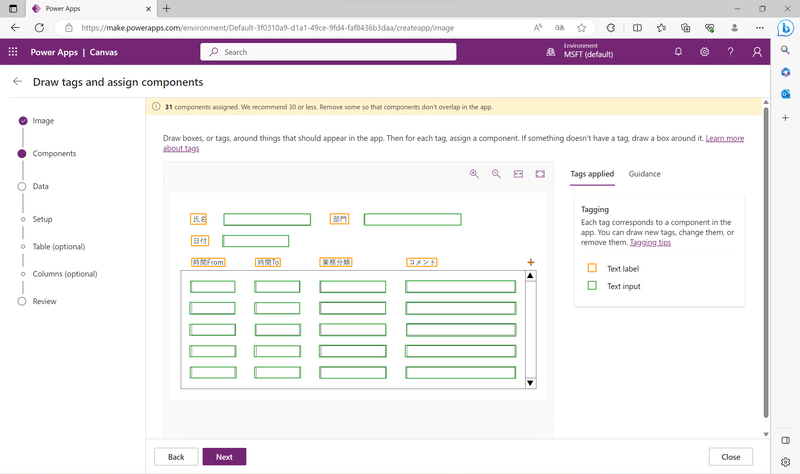Select the fit to screen icon
This screenshot has width=800, height=474.
[540, 174]
